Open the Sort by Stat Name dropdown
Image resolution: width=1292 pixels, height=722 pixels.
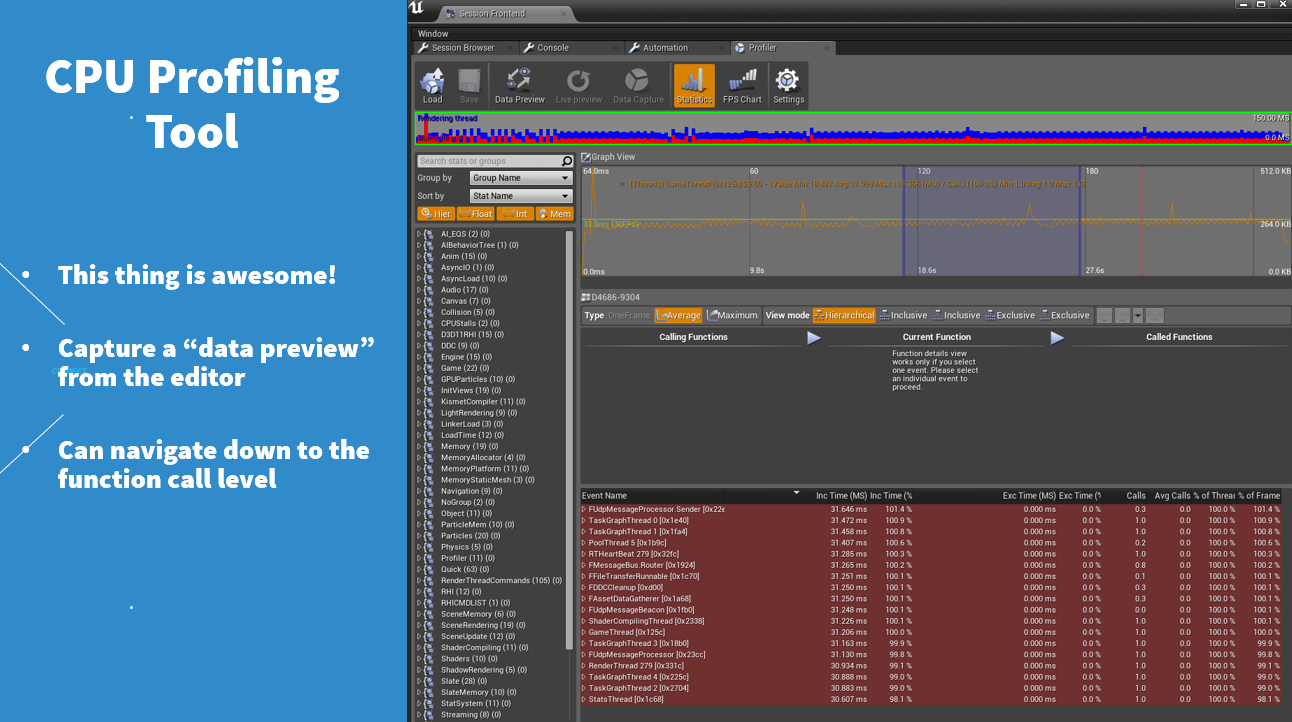[x=520, y=195]
